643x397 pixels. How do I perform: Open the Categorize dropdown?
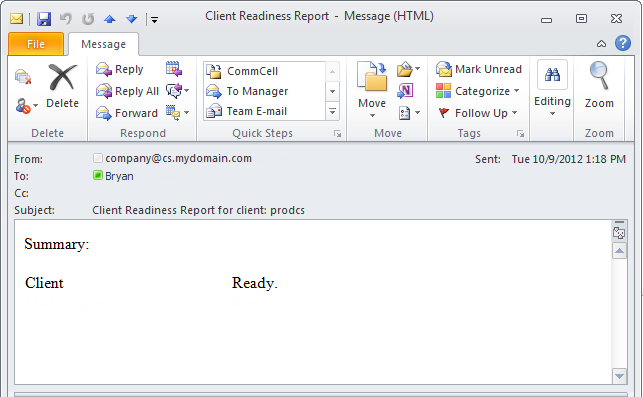[478, 91]
